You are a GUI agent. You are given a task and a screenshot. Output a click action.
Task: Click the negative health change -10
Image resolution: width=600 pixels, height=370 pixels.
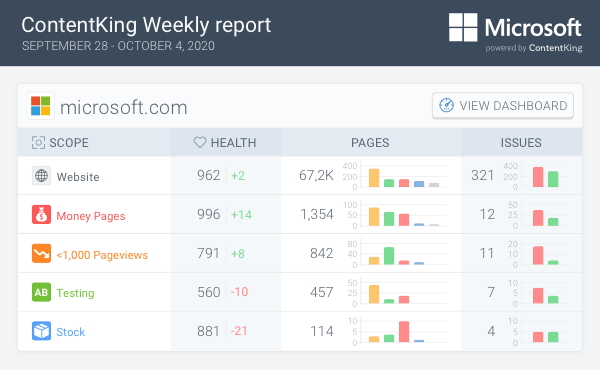pyautogui.click(x=239, y=292)
